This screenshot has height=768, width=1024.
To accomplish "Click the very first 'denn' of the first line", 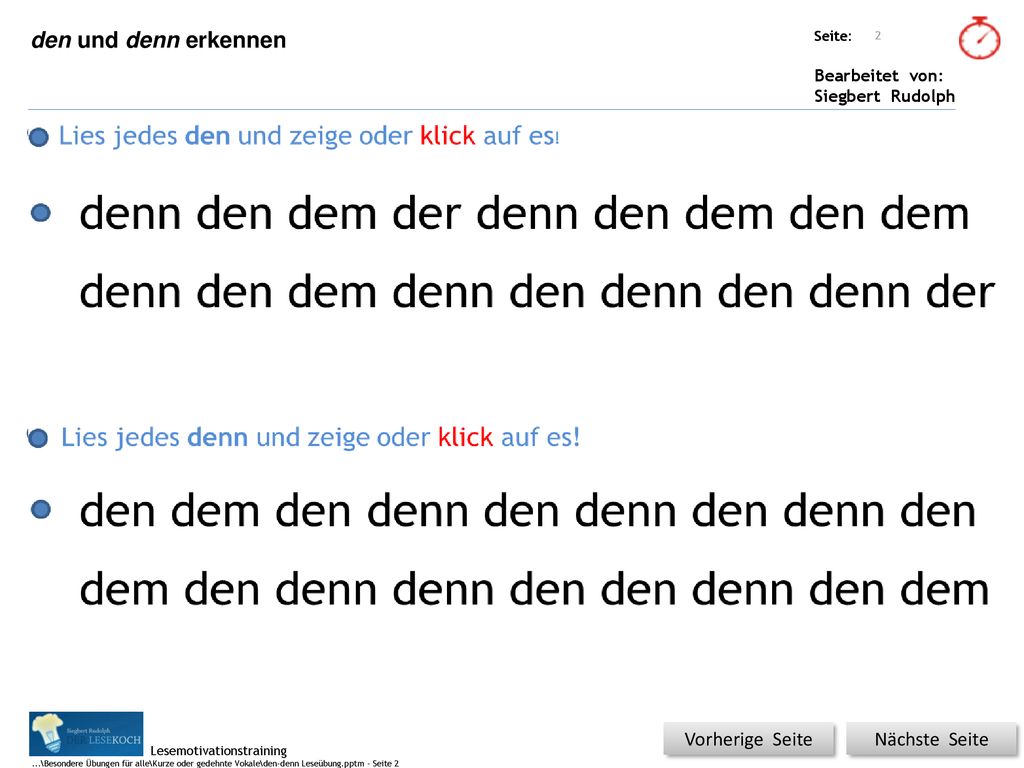I will pos(130,214).
